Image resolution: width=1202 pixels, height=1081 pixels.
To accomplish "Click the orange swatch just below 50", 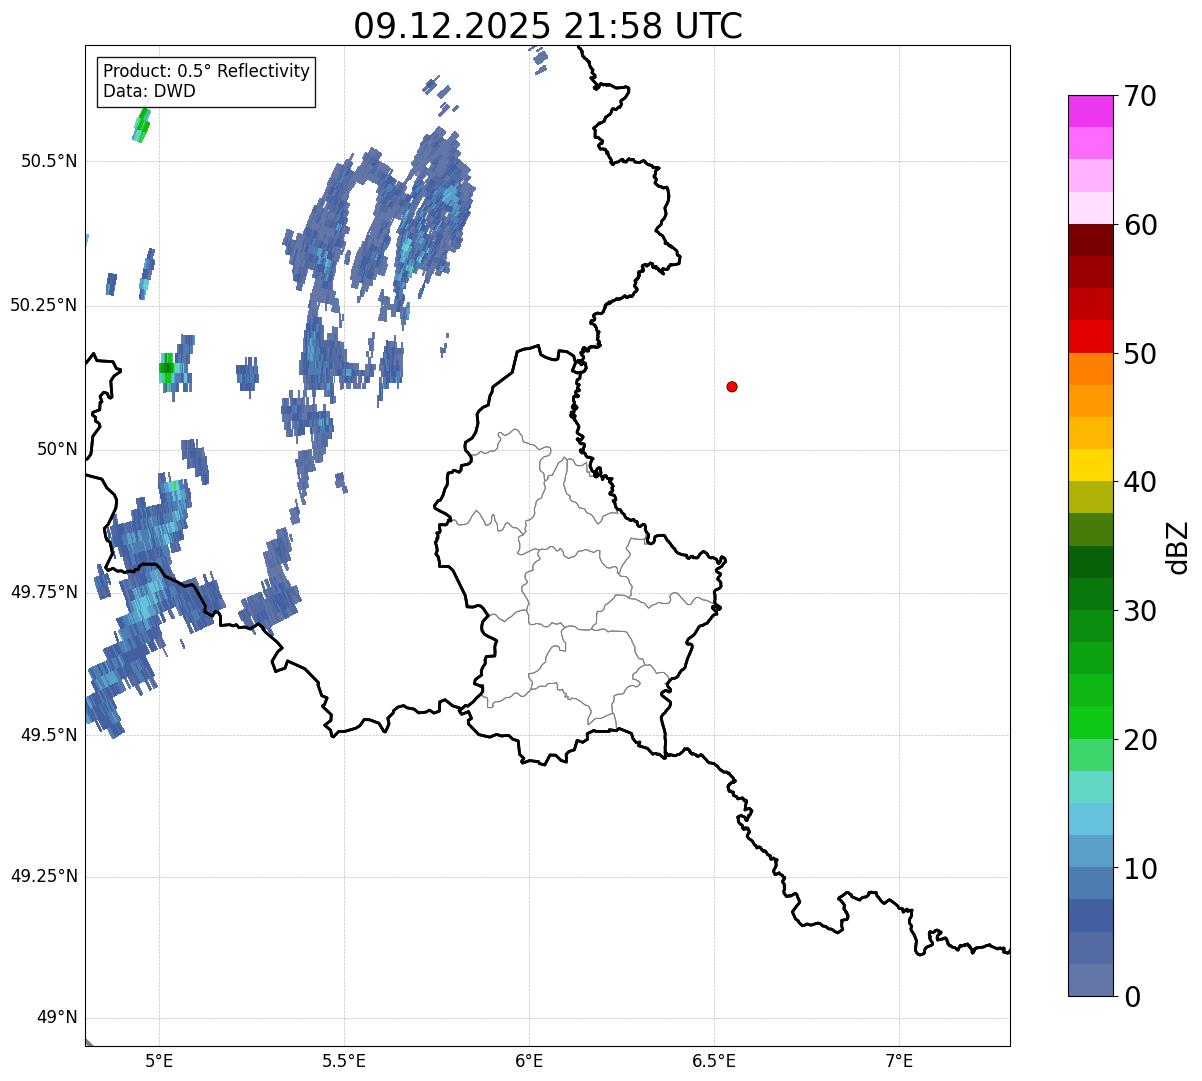I will (x=1090, y=369).
